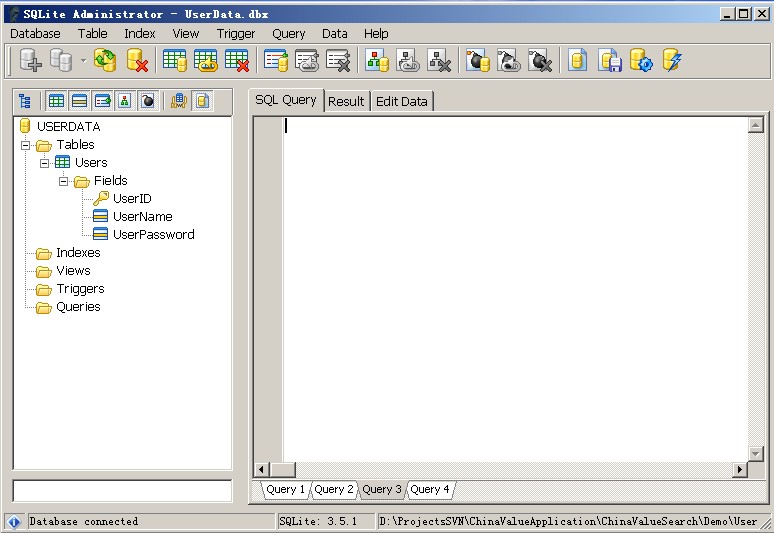Toggle the queries filter button
The image size is (774, 533).
pyautogui.click(x=202, y=101)
